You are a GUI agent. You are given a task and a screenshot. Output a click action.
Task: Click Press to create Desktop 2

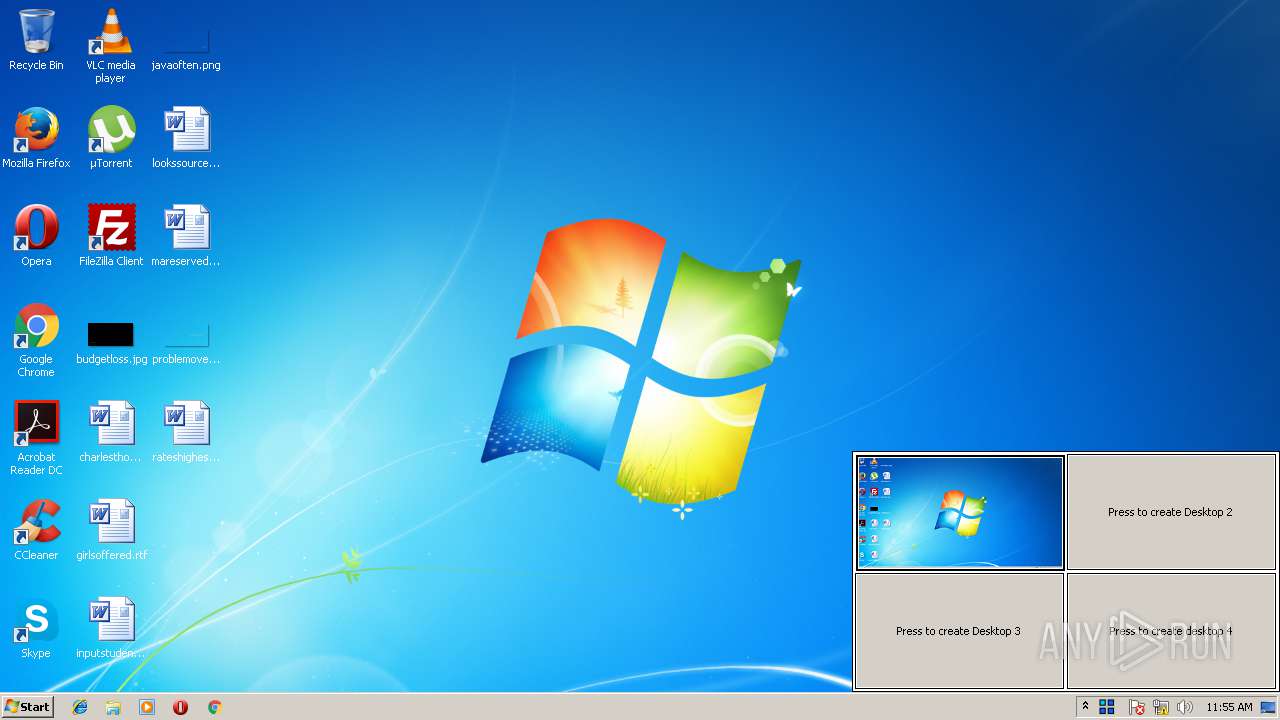[1170, 512]
